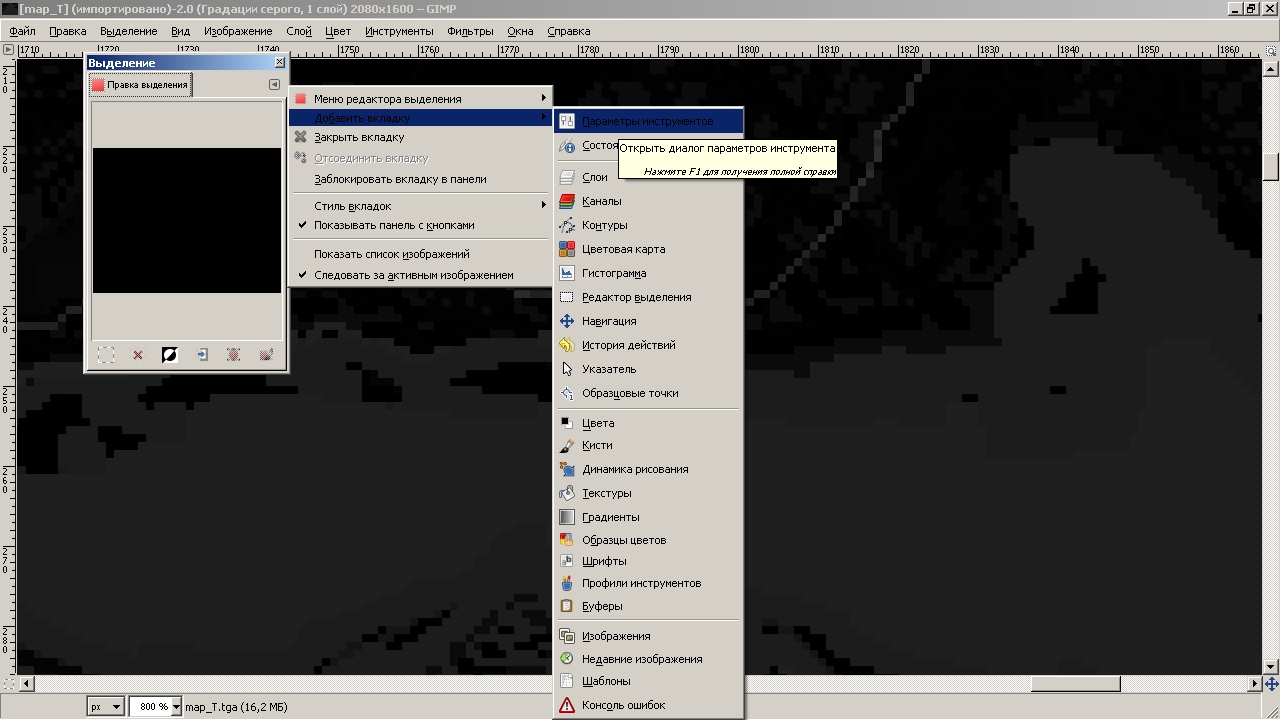Screen dimensions: 1280x720
Task: Click the Select All icon in Selection dialog
Action: pyautogui.click(x=106, y=355)
